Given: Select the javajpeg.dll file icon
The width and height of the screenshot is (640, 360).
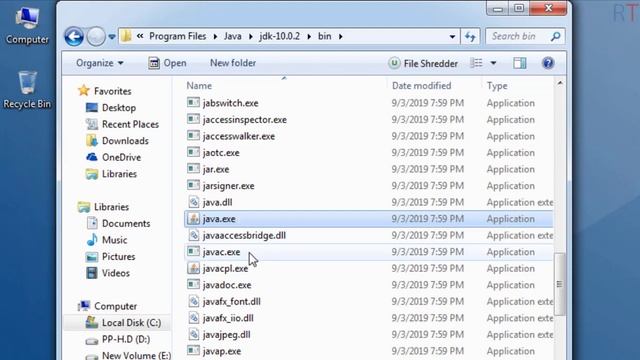Looking at the screenshot, I should click(193, 334).
